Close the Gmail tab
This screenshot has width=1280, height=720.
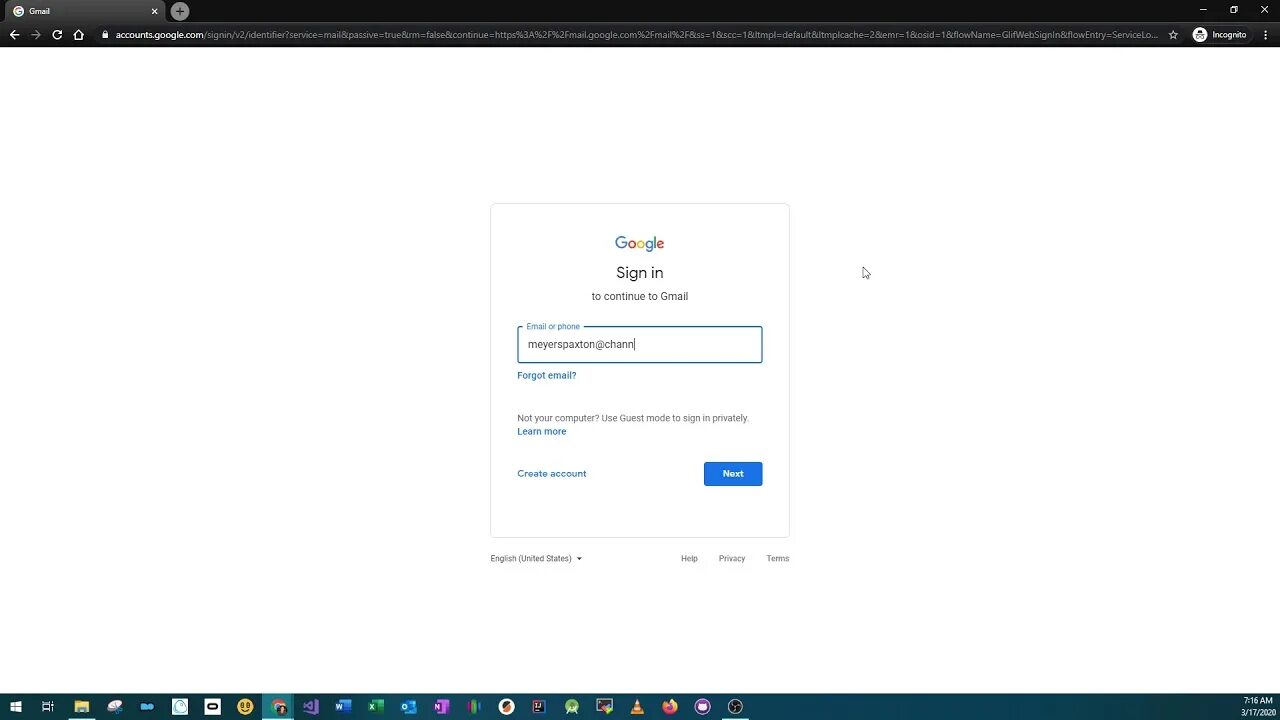[155, 11]
